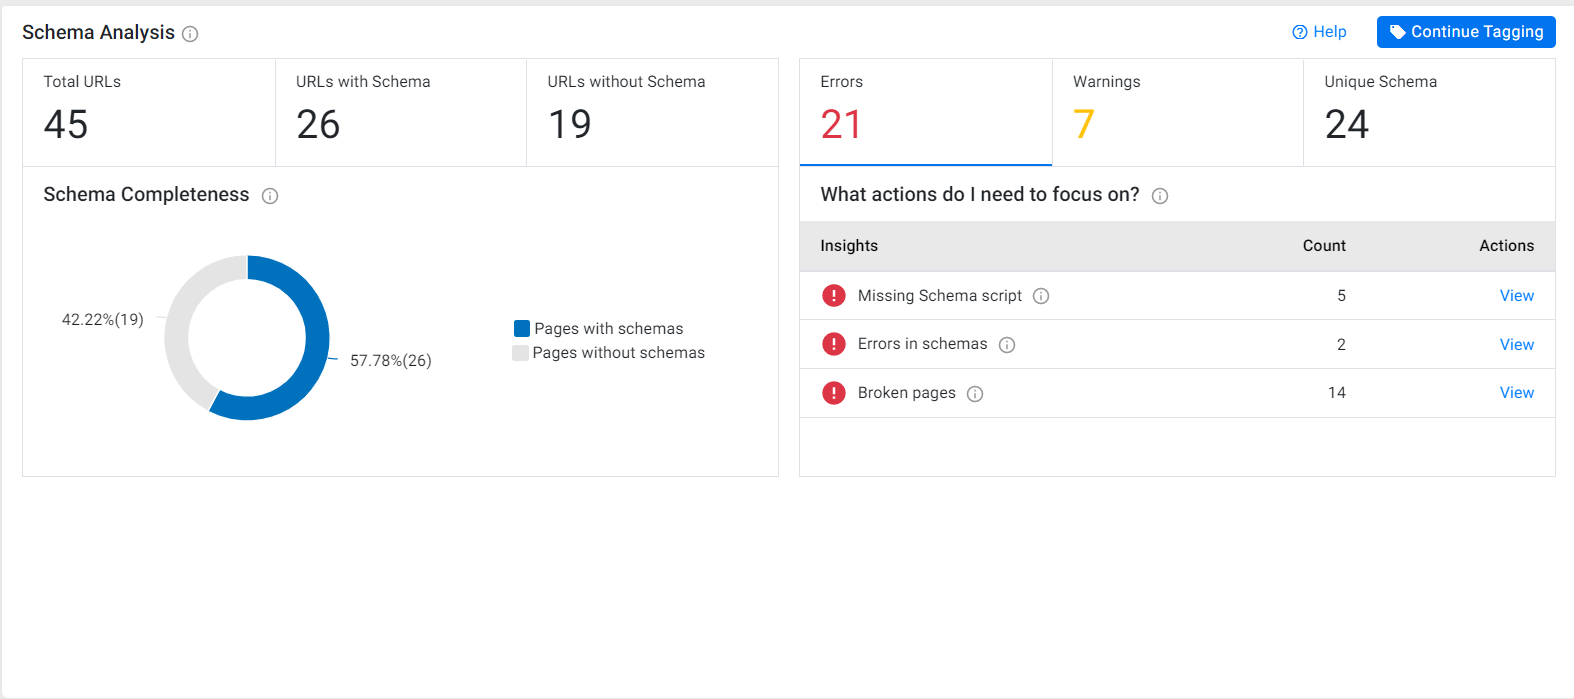Click red alert icon for Missing Schema script
The height and width of the screenshot is (699, 1574).
[x=834, y=296]
